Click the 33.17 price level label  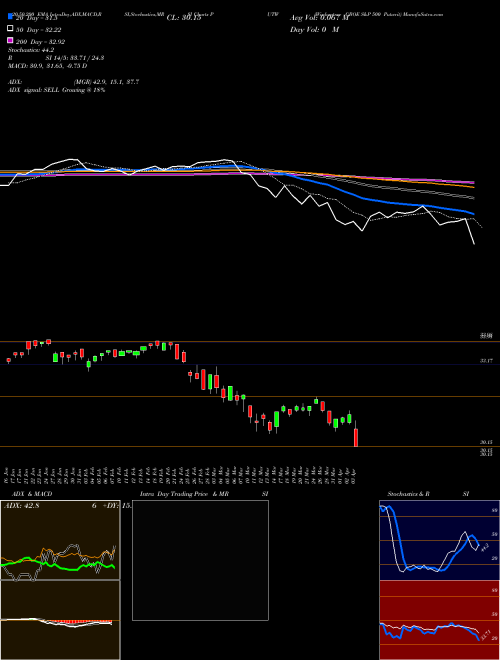pos(486,361)
